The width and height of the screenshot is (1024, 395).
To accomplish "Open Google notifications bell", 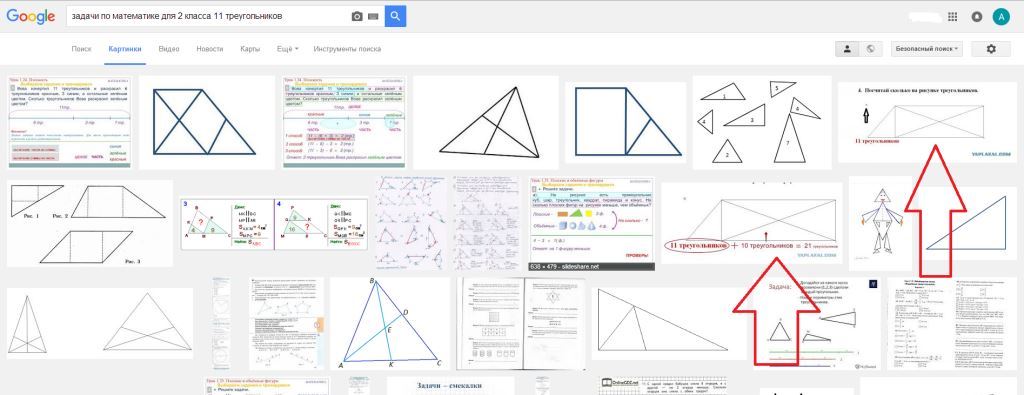I will click(x=977, y=17).
